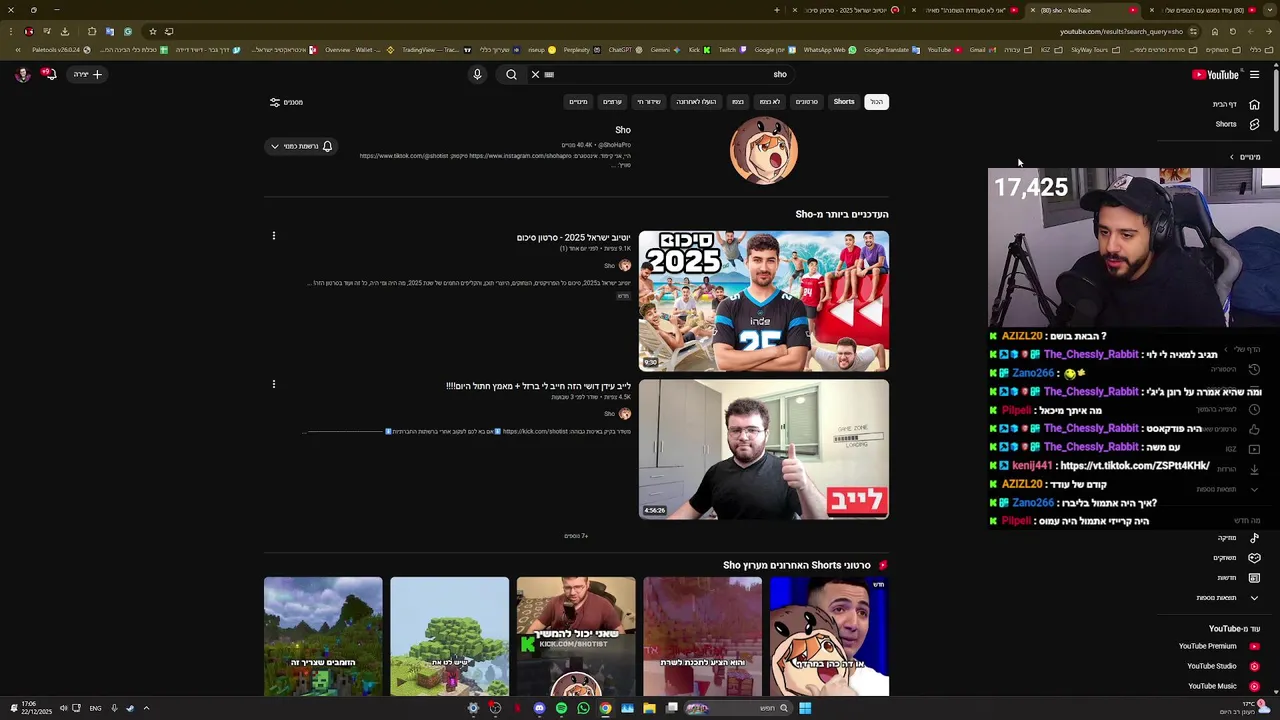Open the Sho channel avatar
Screen dimensions: 1280x720
pos(764,151)
